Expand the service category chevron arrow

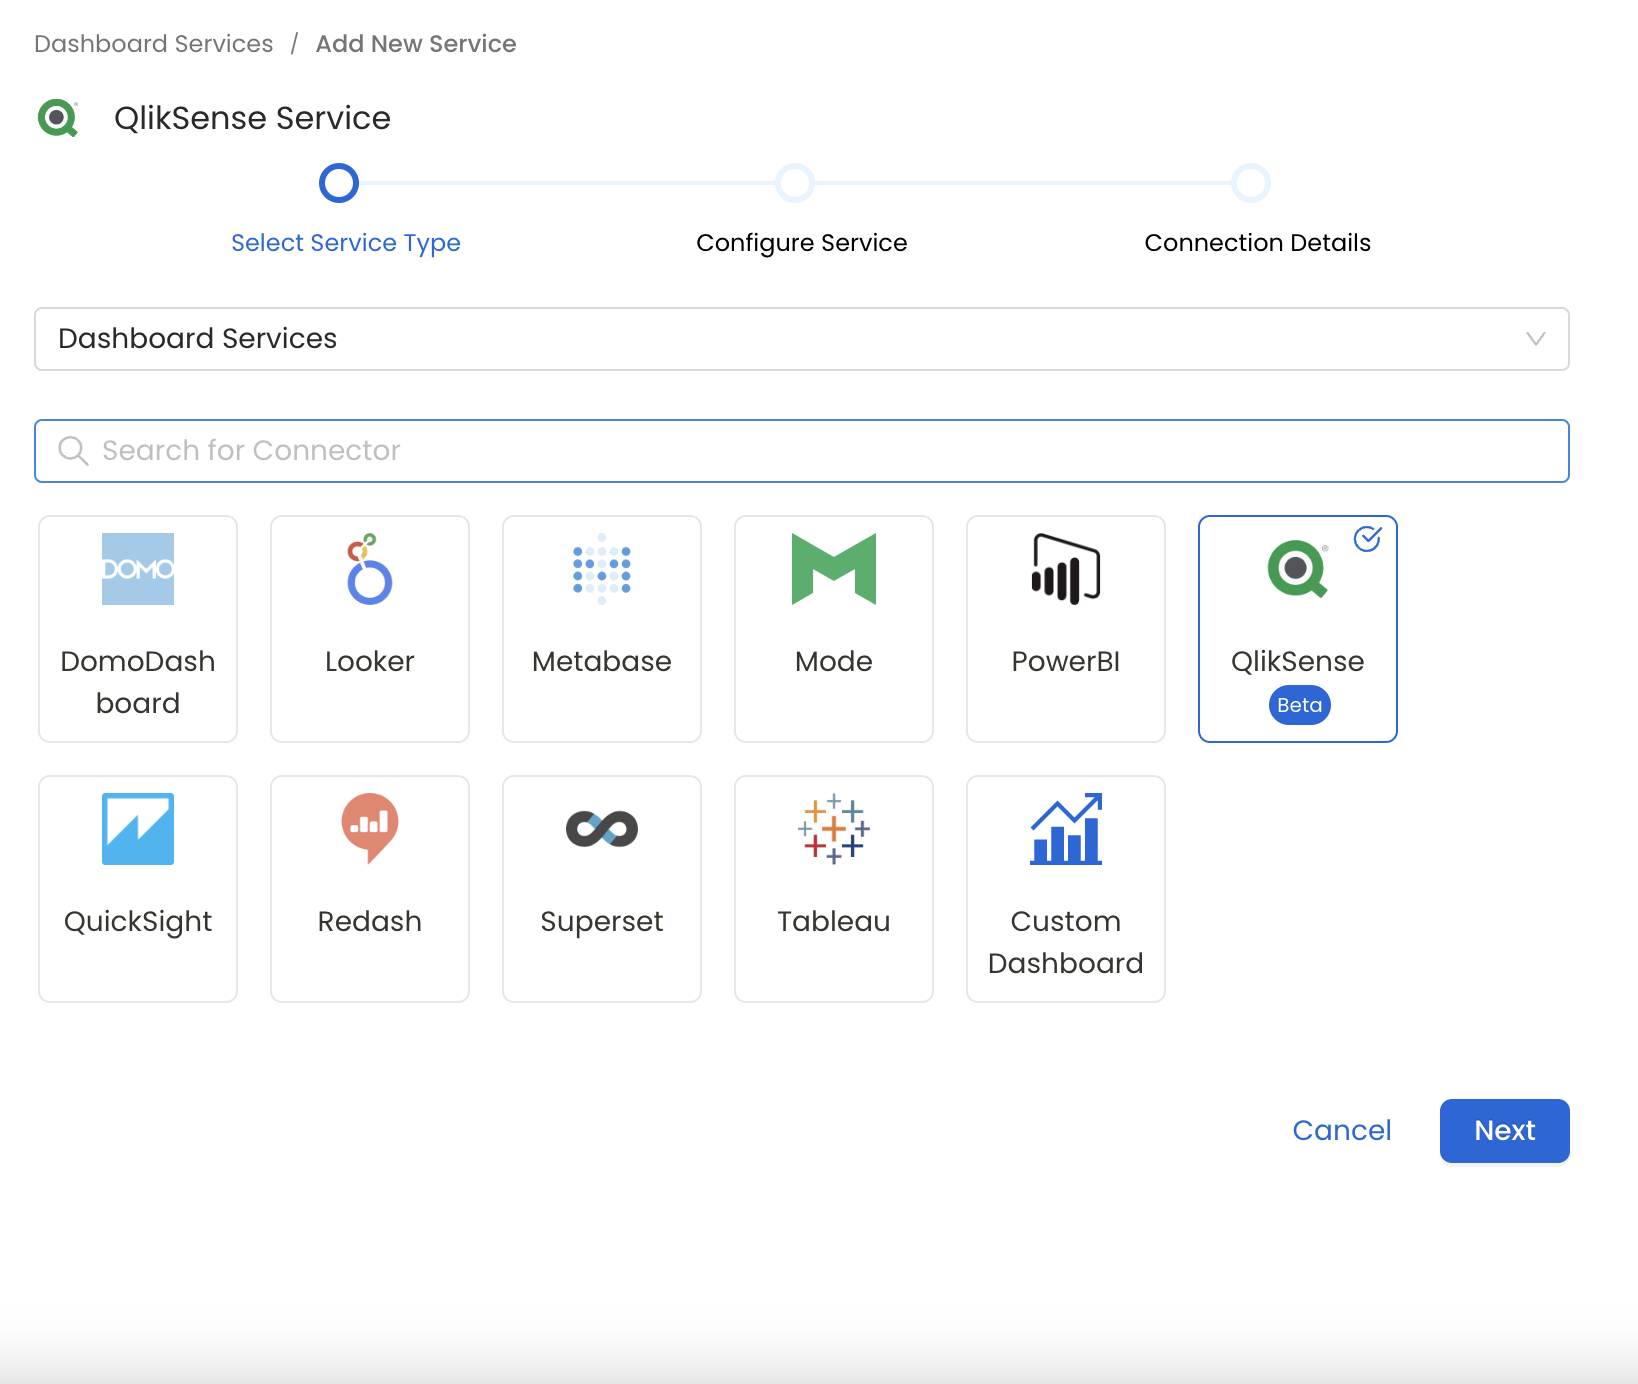(1535, 339)
